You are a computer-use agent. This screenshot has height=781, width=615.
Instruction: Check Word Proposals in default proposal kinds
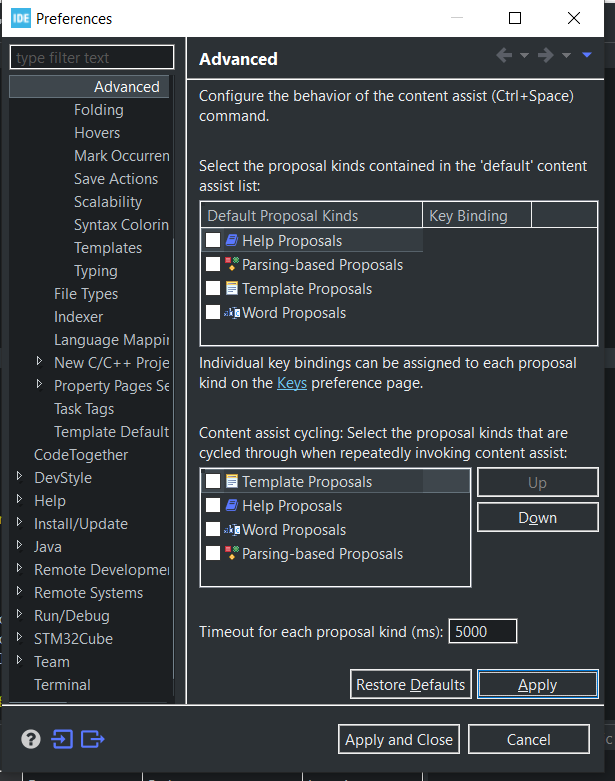[213, 312]
